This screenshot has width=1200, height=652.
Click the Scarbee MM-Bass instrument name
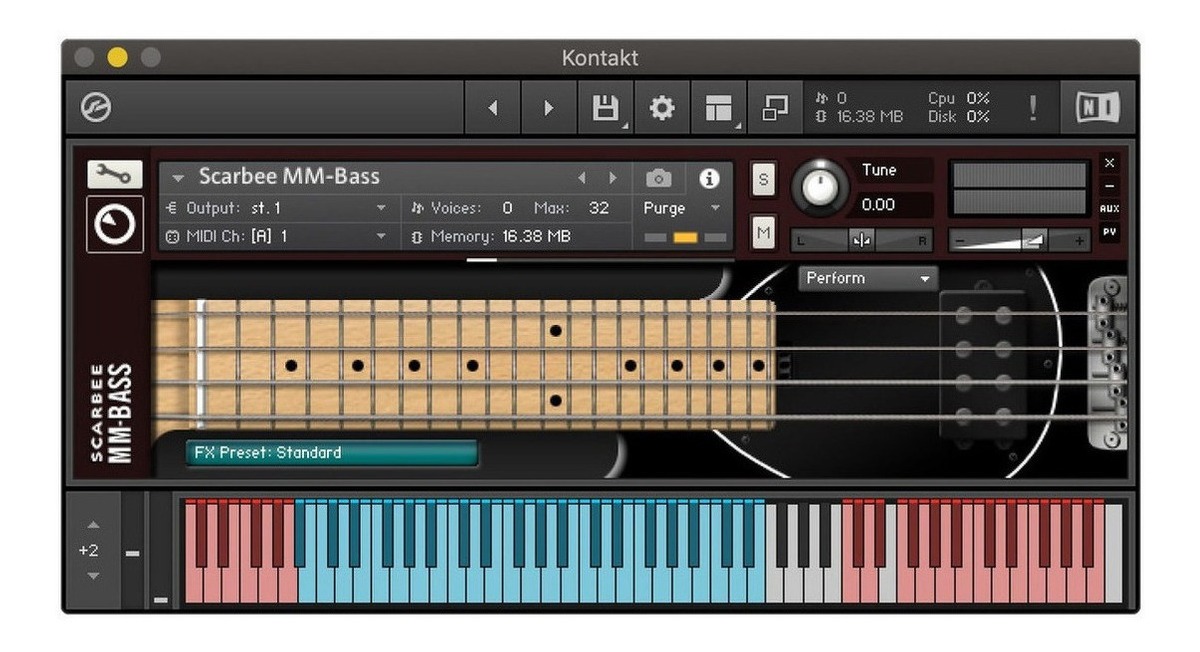[290, 177]
